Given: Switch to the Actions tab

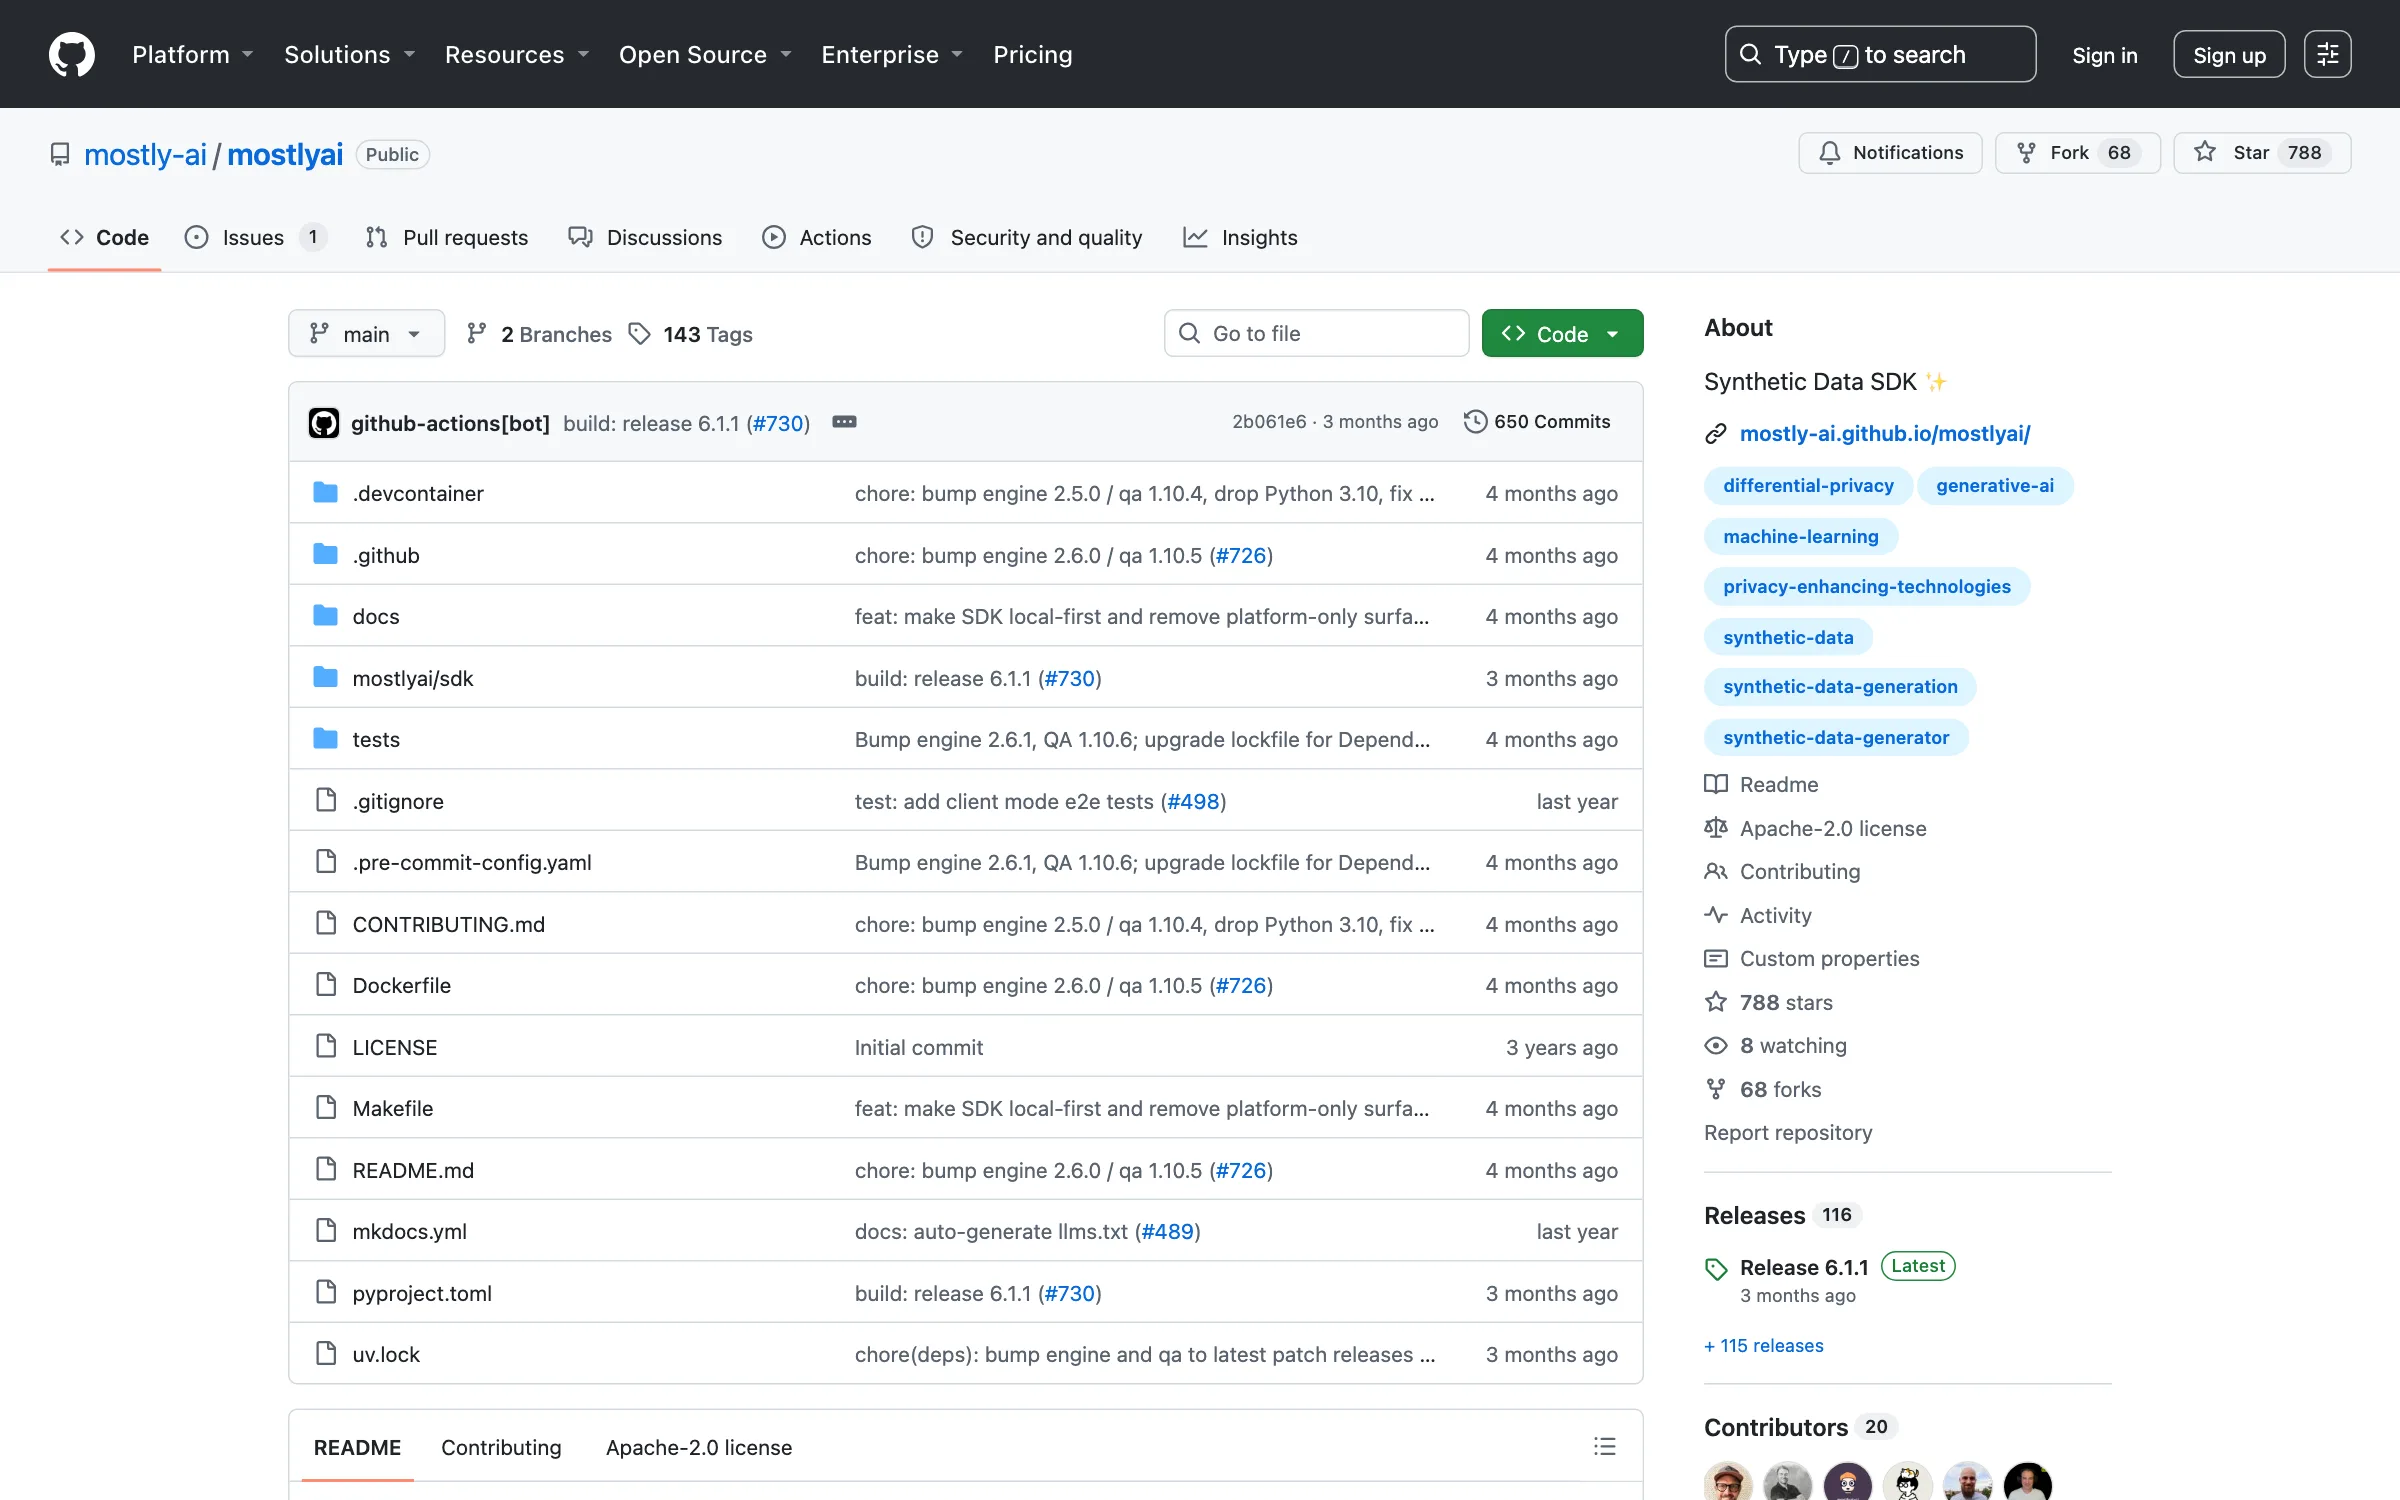Looking at the screenshot, I should coord(817,237).
